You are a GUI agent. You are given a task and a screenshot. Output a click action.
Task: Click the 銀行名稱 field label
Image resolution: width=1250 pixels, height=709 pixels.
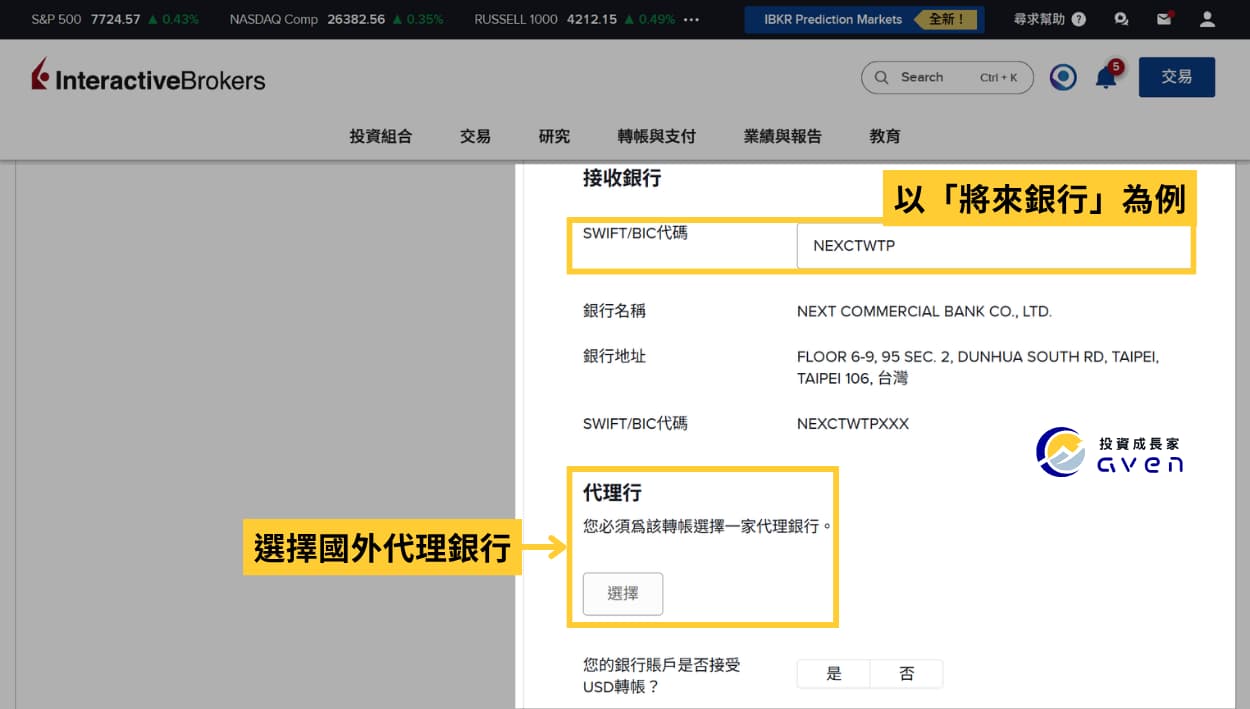[614, 311]
